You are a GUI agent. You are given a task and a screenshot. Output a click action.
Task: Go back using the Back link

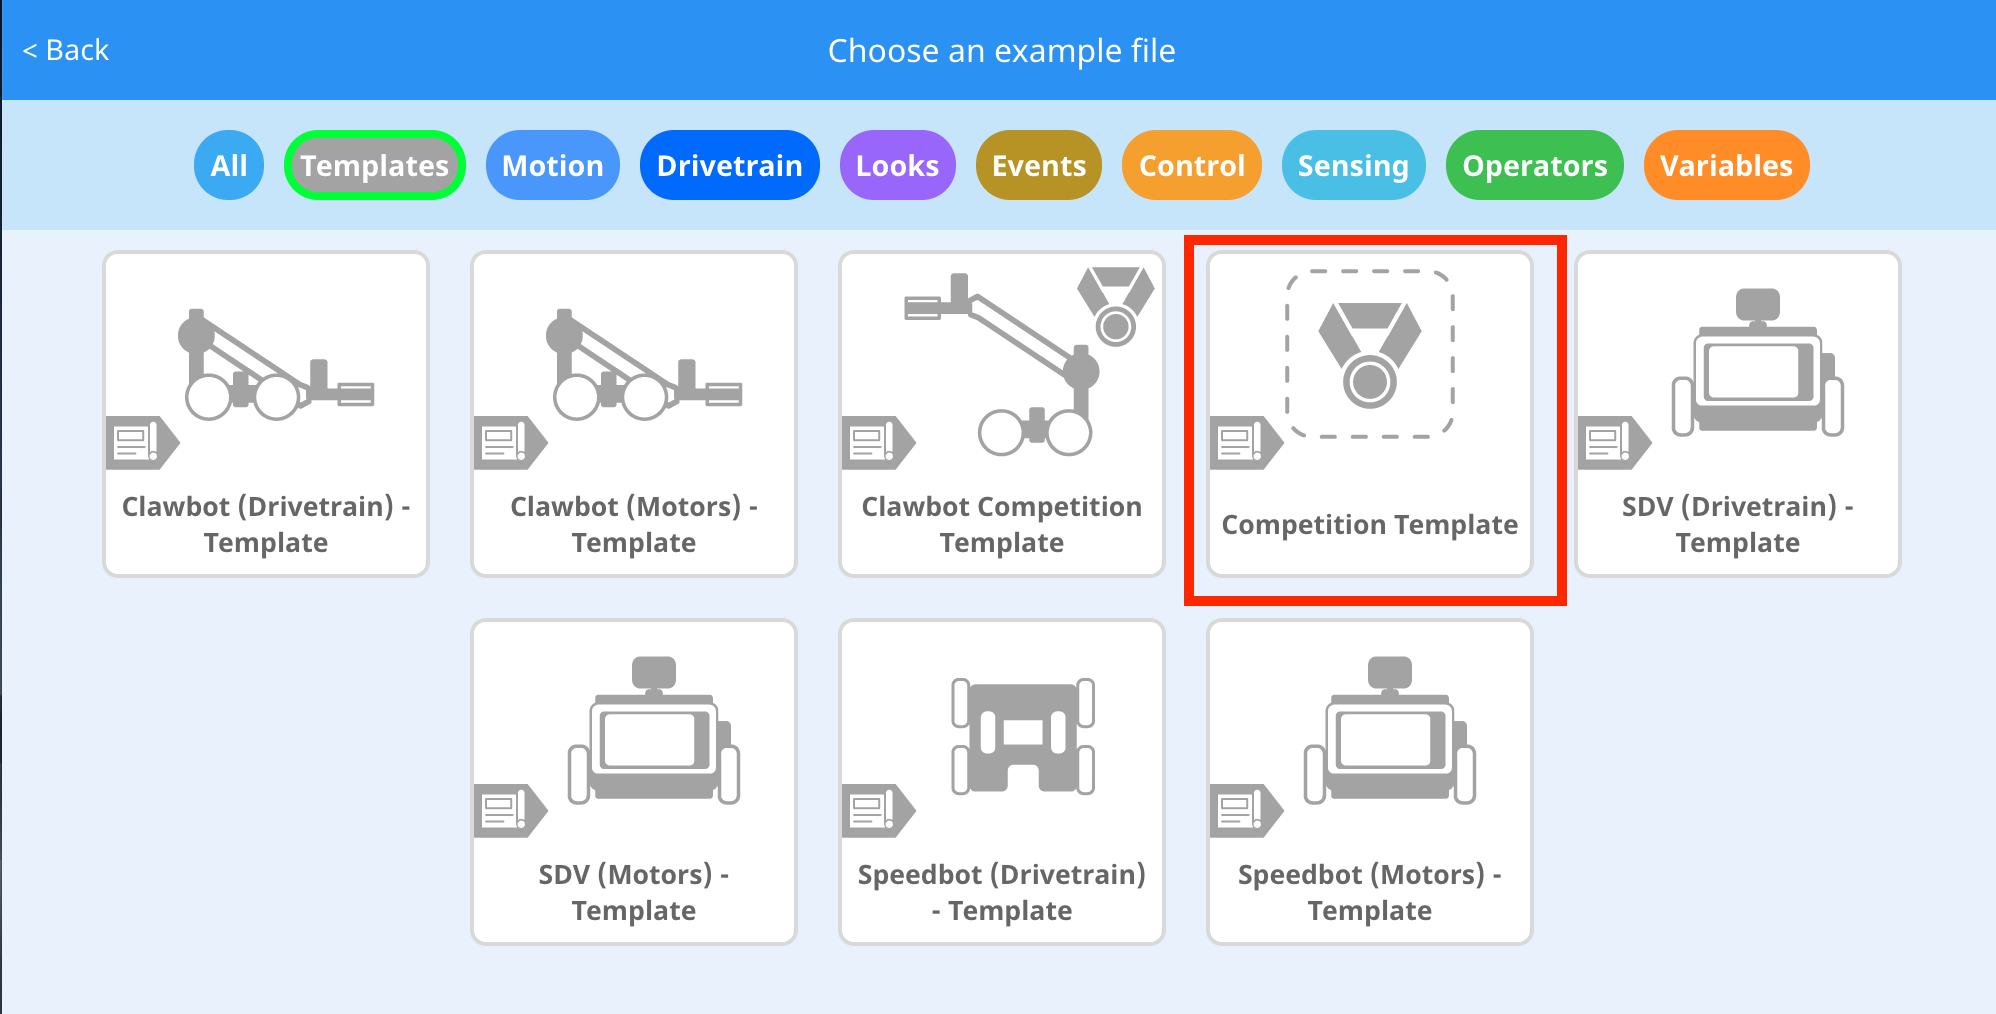(x=66, y=49)
